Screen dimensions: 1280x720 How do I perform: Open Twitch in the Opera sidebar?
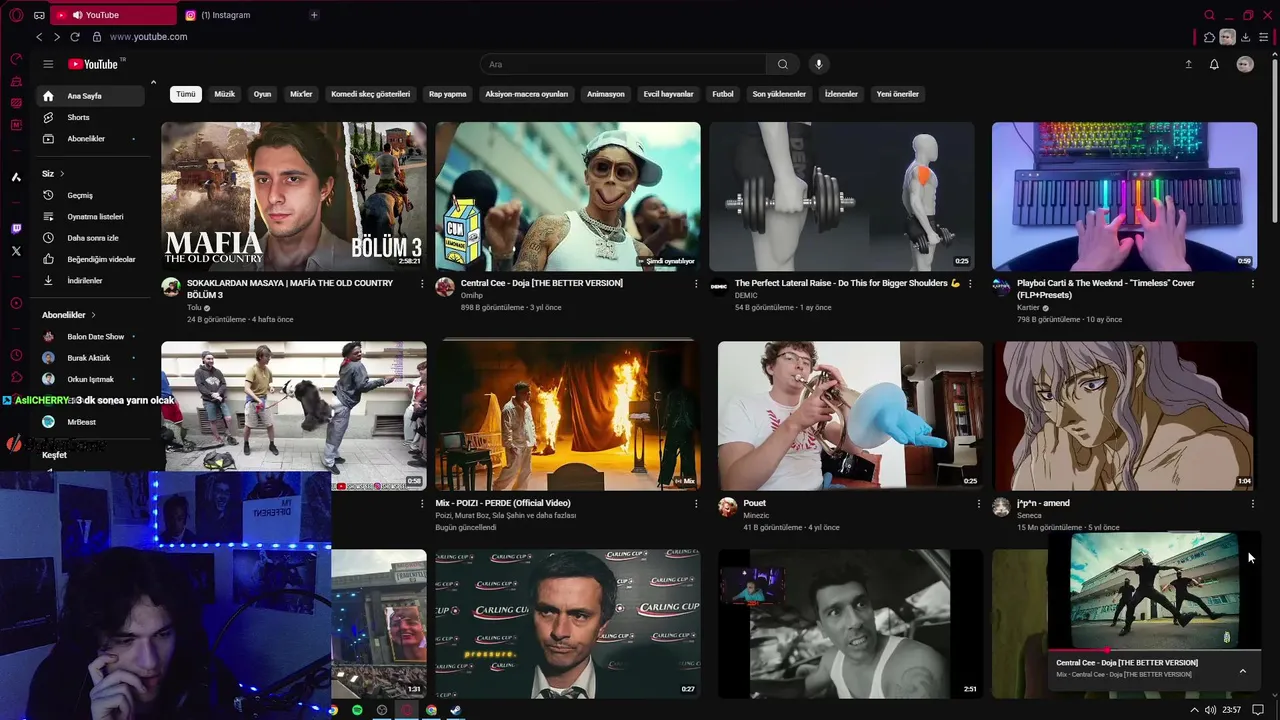point(16,229)
